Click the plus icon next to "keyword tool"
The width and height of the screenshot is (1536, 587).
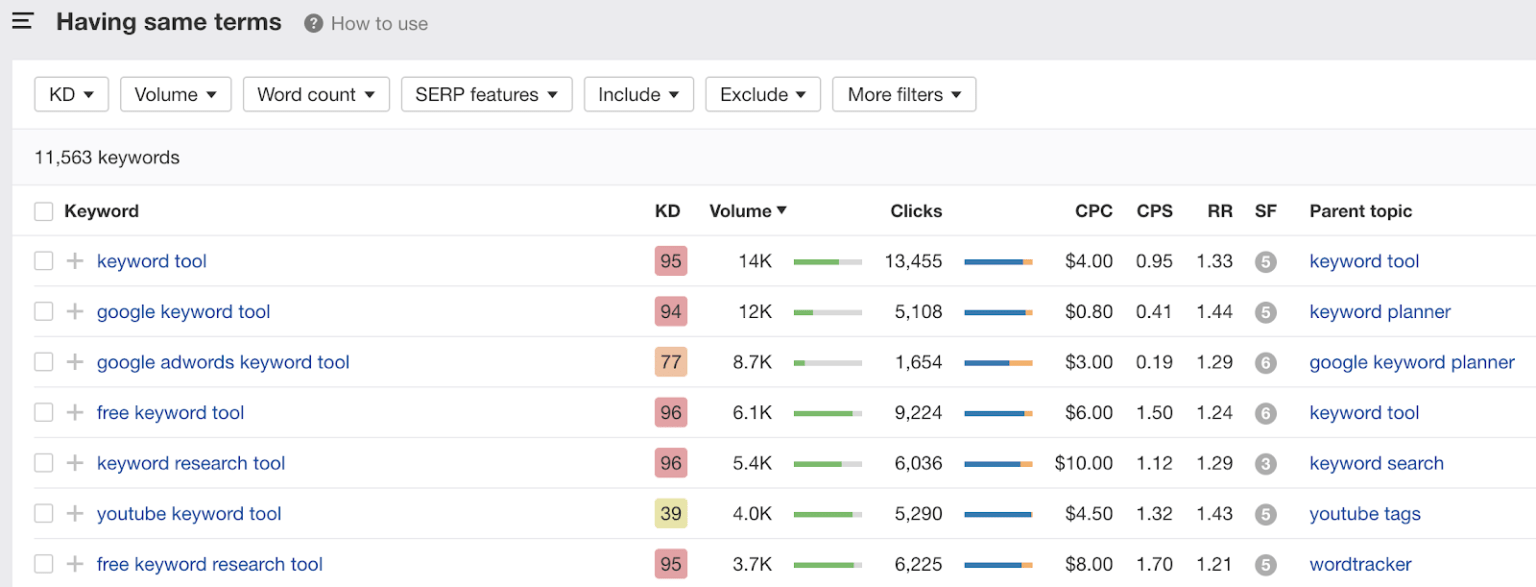click(x=73, y=260)
